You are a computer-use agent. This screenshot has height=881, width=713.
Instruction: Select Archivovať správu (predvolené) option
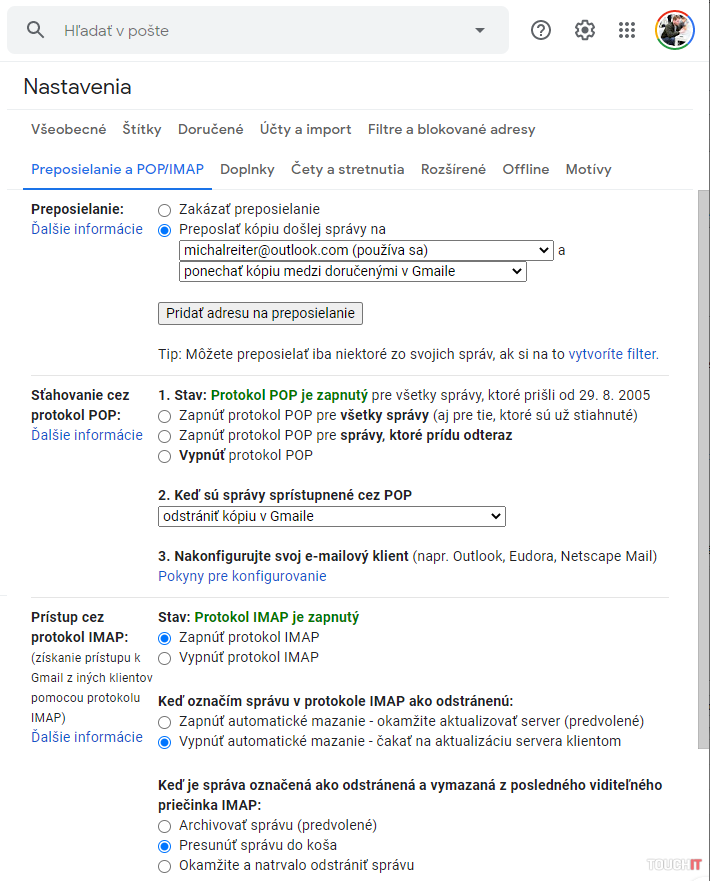click(165, 826)
